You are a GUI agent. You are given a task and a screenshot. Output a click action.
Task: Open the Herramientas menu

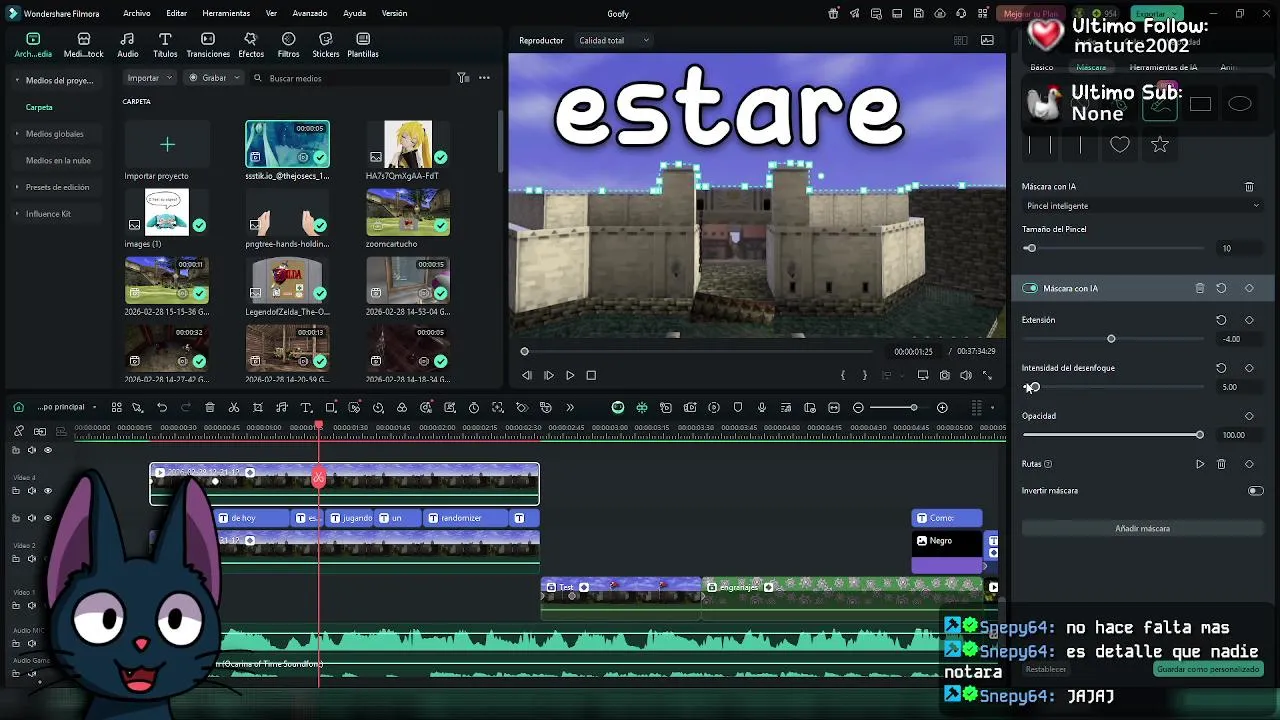click(x=226, y=13)
